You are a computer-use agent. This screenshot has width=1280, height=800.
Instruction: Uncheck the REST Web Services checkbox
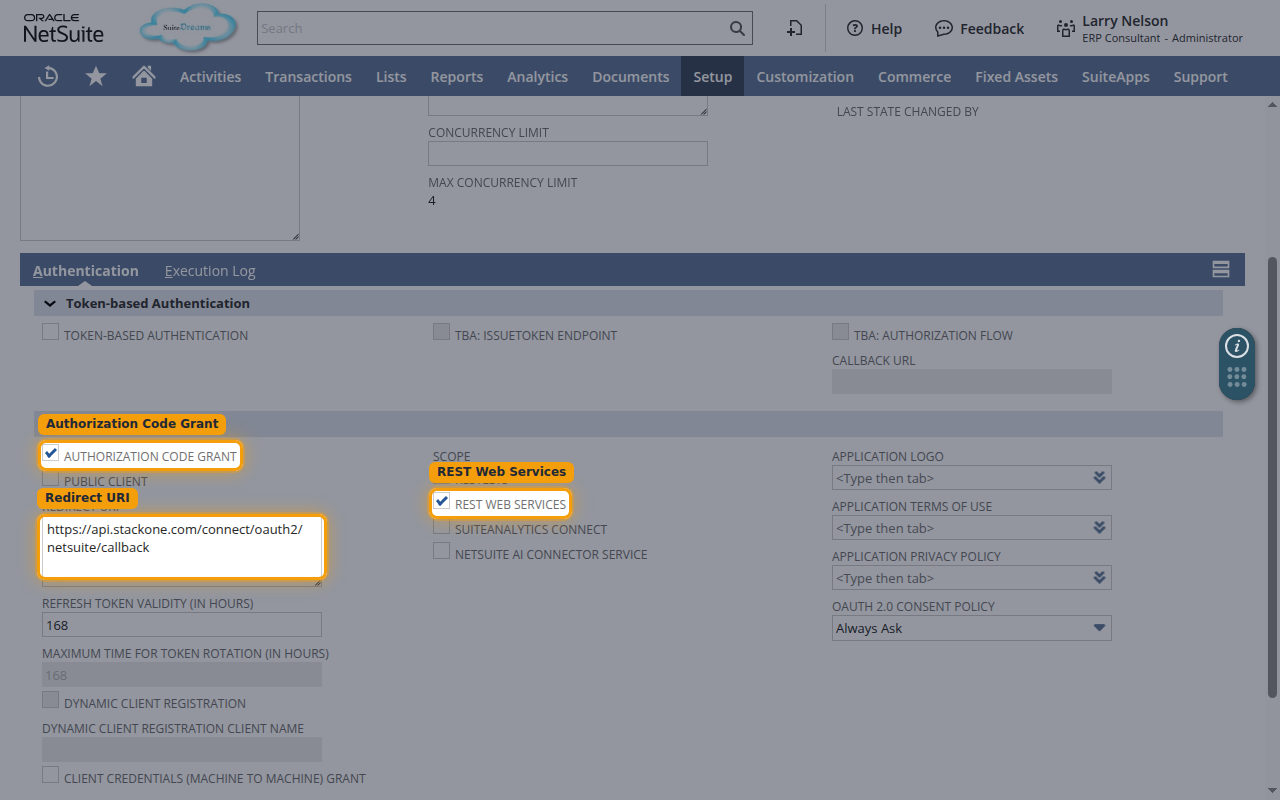tap(441, 502)
